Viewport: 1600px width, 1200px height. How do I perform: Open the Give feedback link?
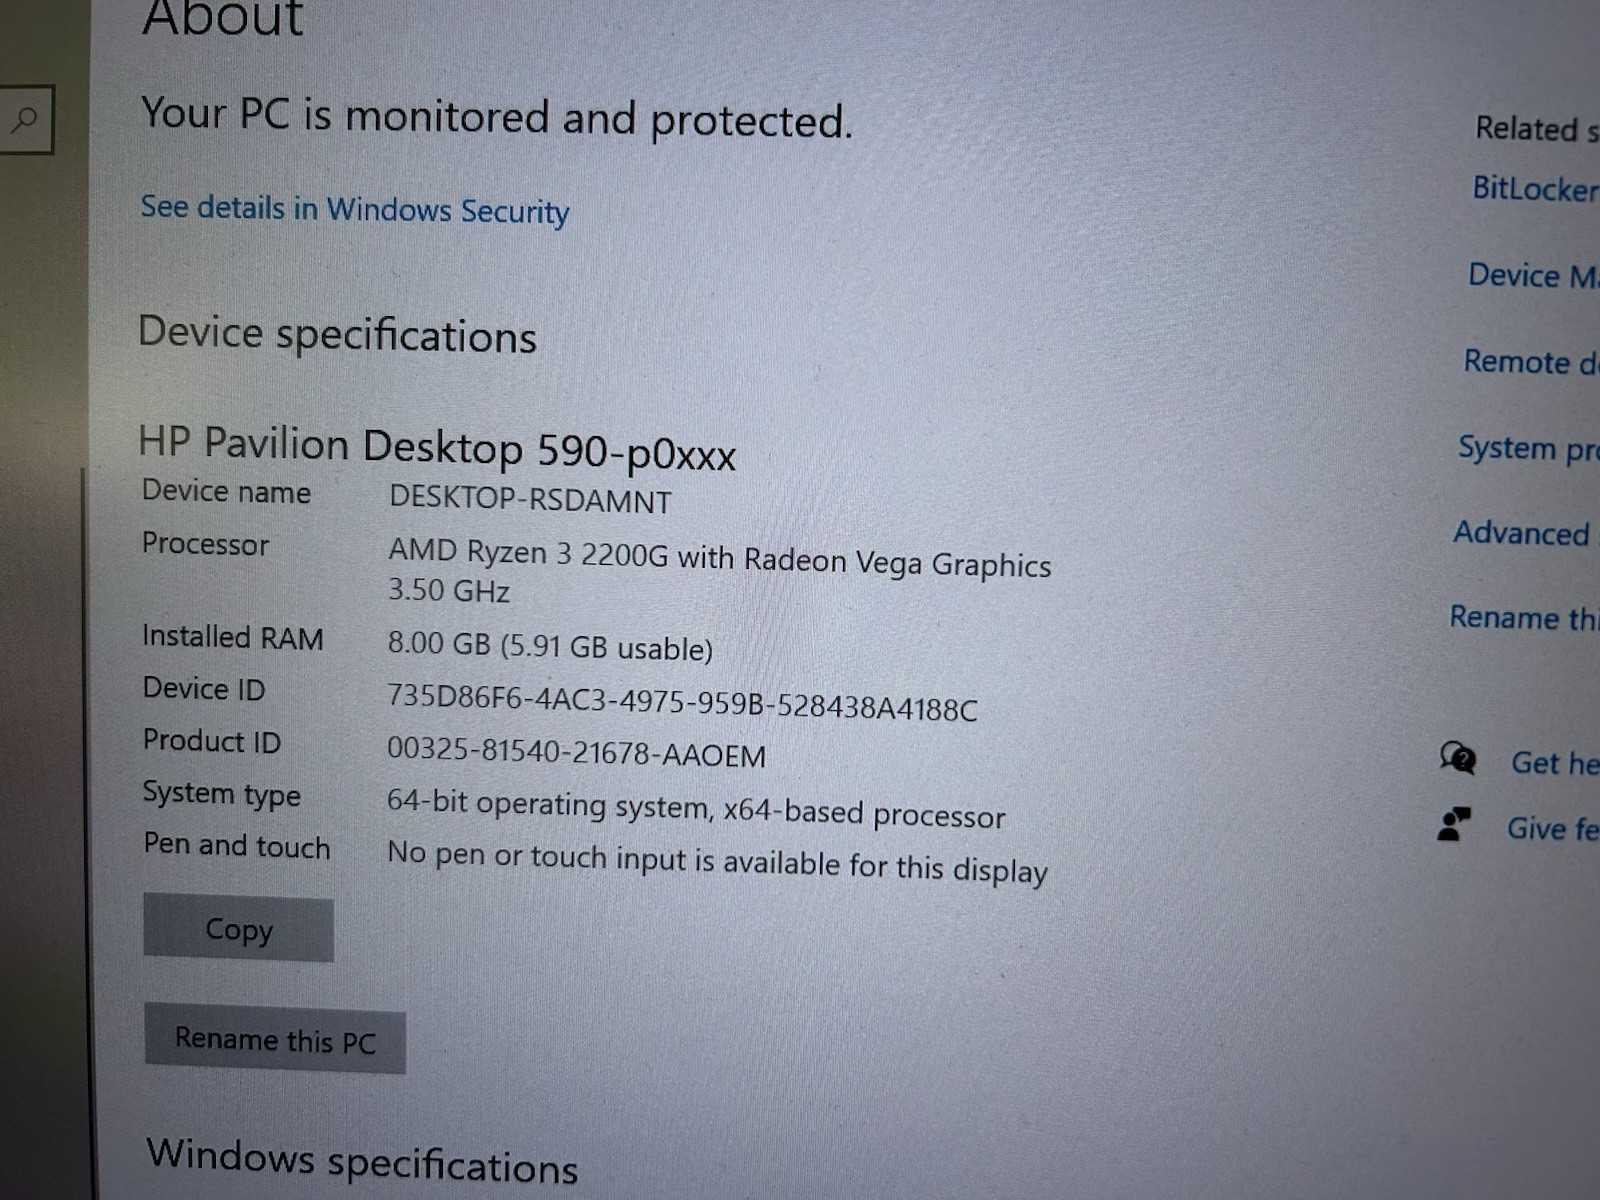pos(1553,829)
